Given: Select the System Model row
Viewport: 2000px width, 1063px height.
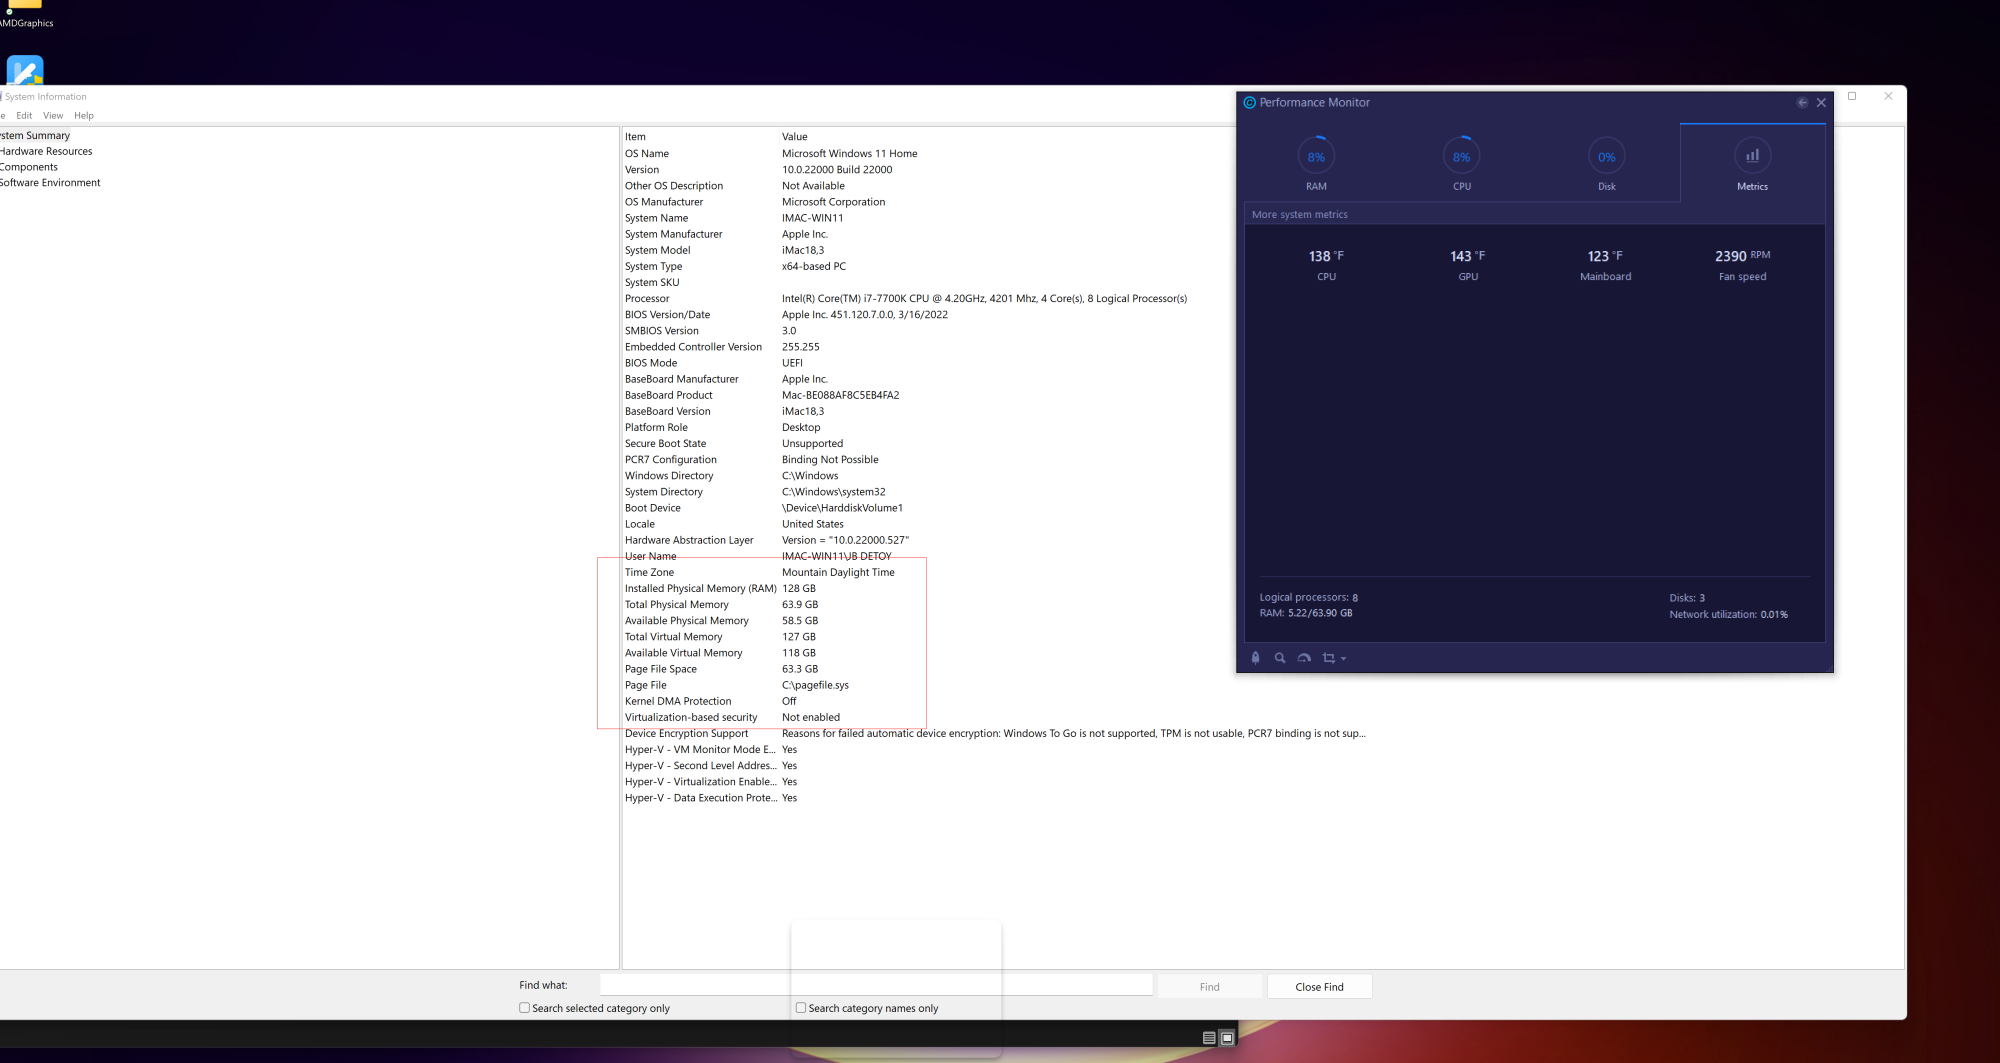Looking at the screenshot, I should pos(724,250).
